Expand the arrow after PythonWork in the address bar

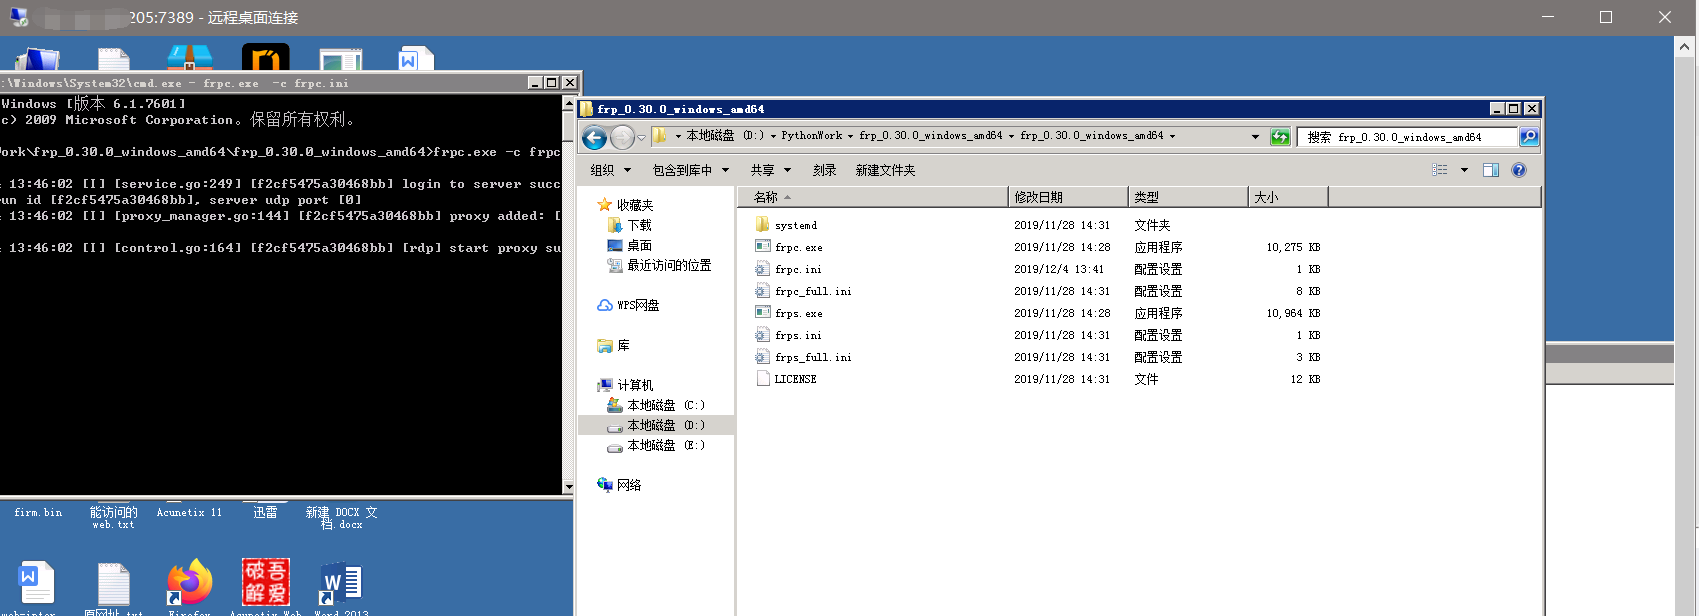click(x=851, y=136)
